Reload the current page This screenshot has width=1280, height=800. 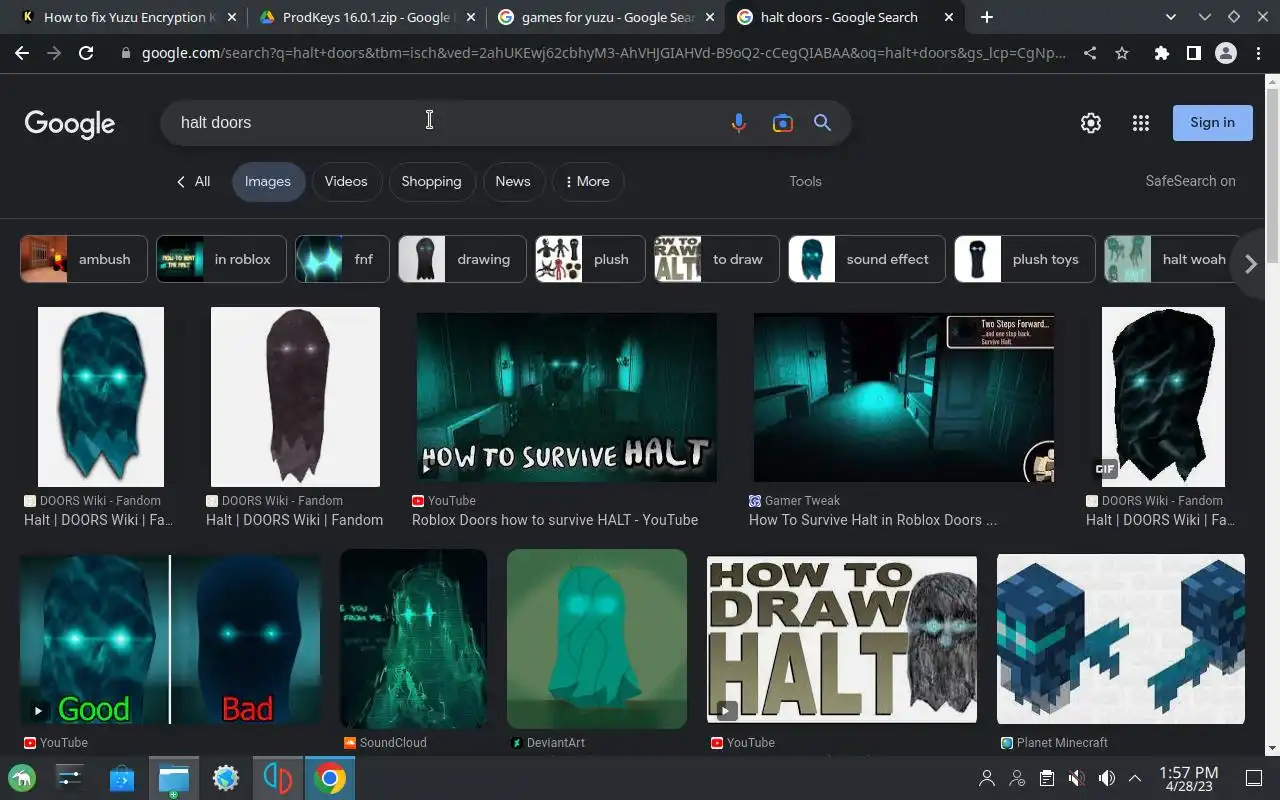click(x=86, y=54)
